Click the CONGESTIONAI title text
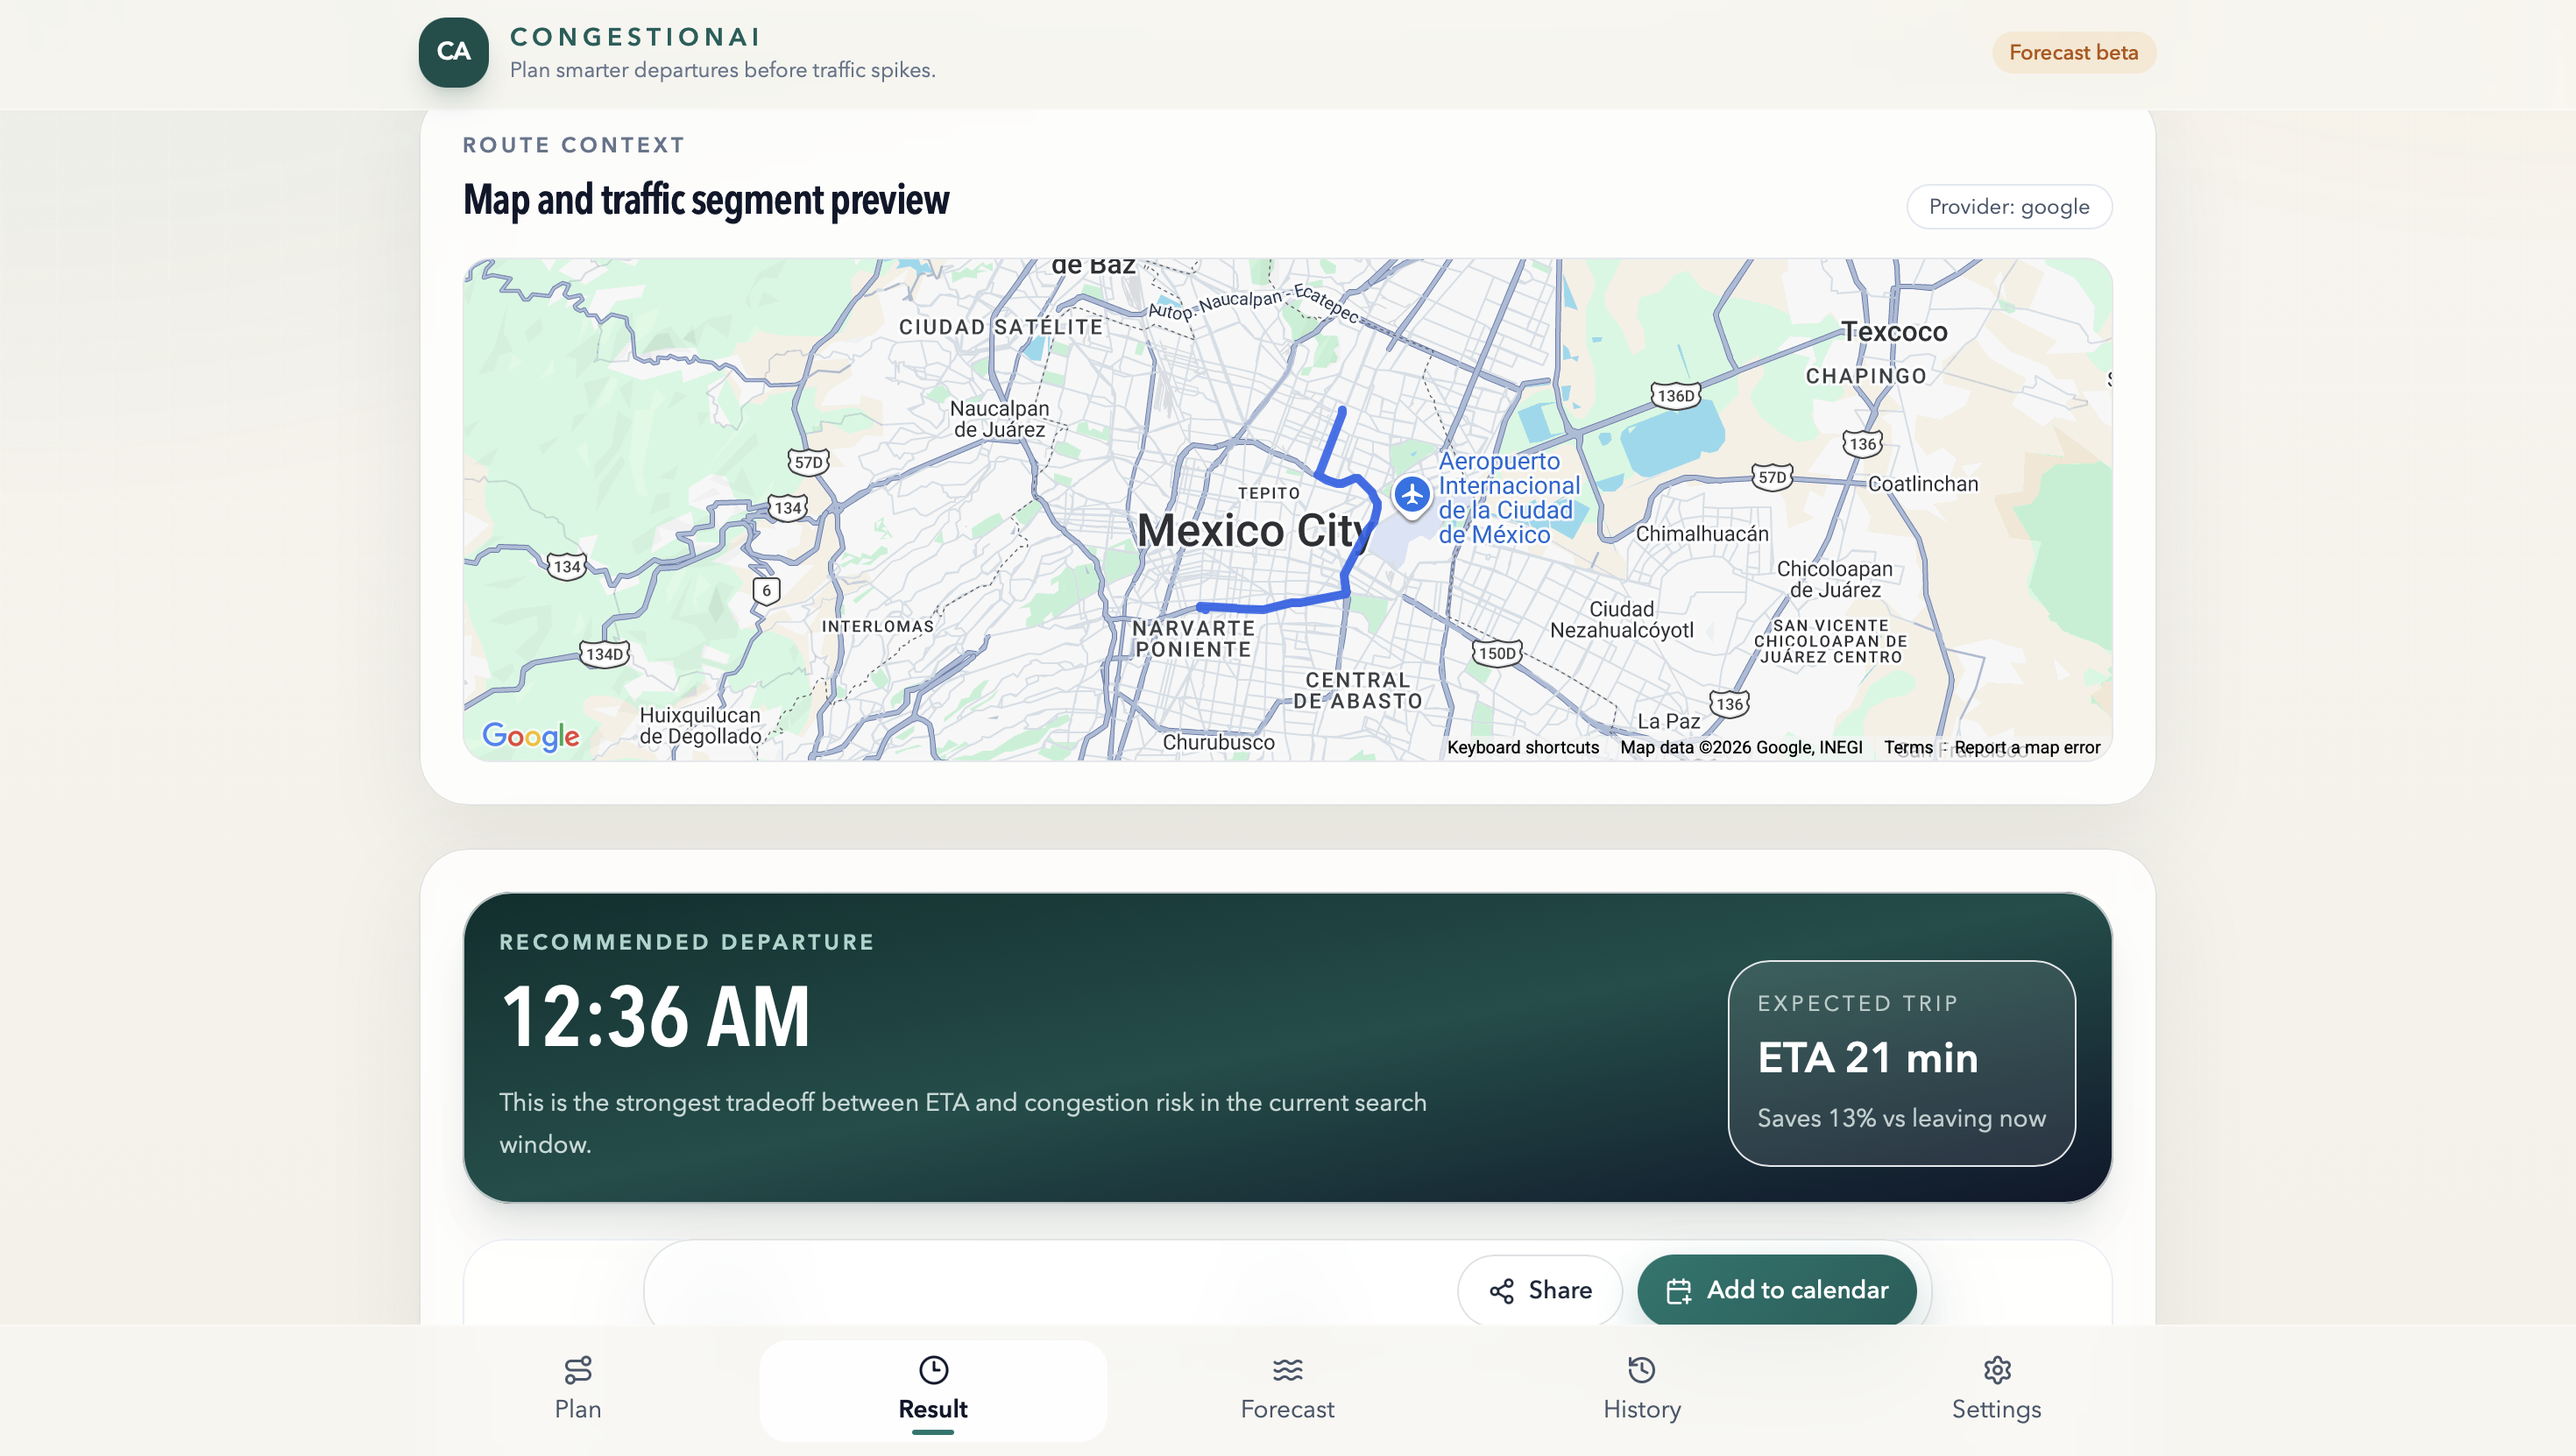 click(635, 37)
